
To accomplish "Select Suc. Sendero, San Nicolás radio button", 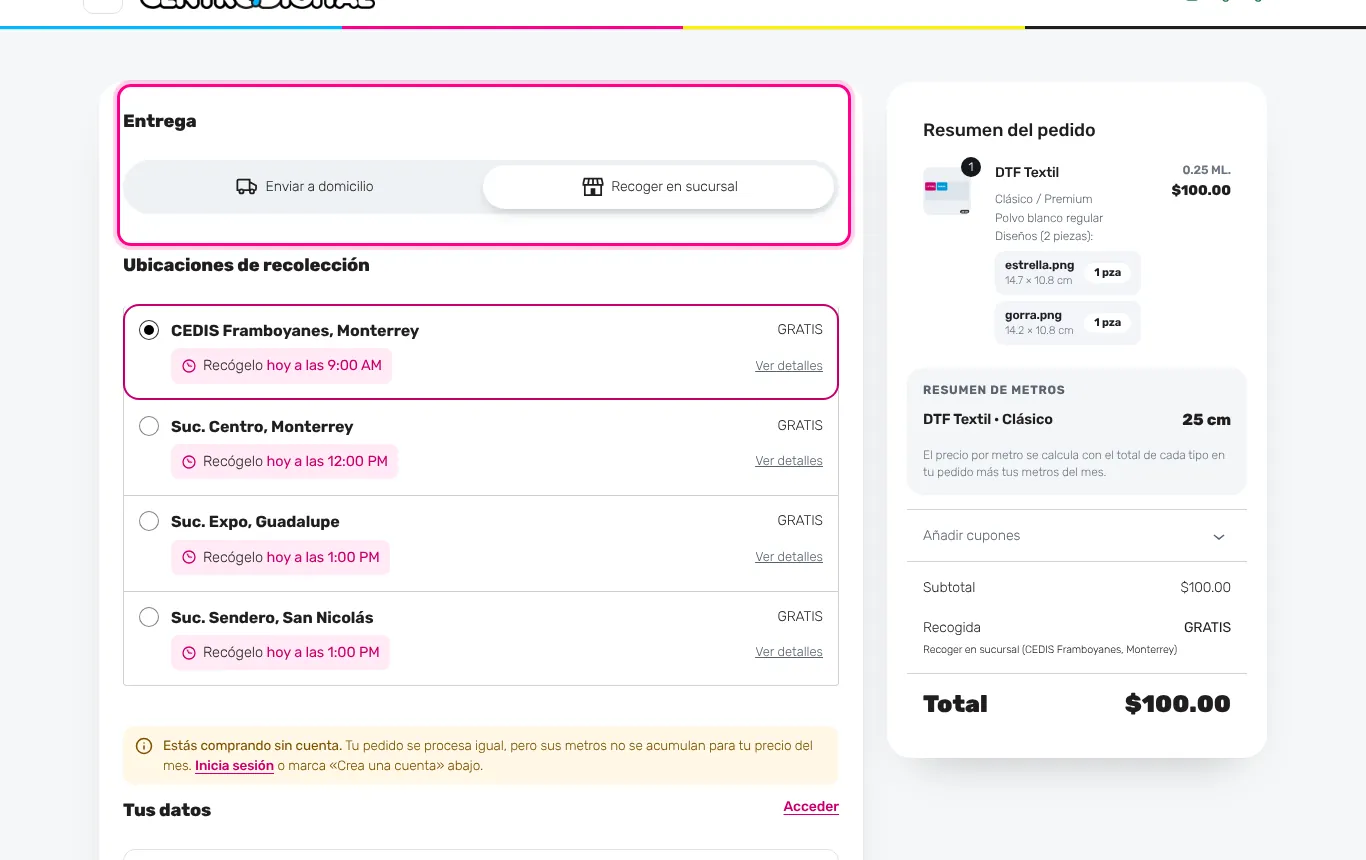I will tap(149, 617).
